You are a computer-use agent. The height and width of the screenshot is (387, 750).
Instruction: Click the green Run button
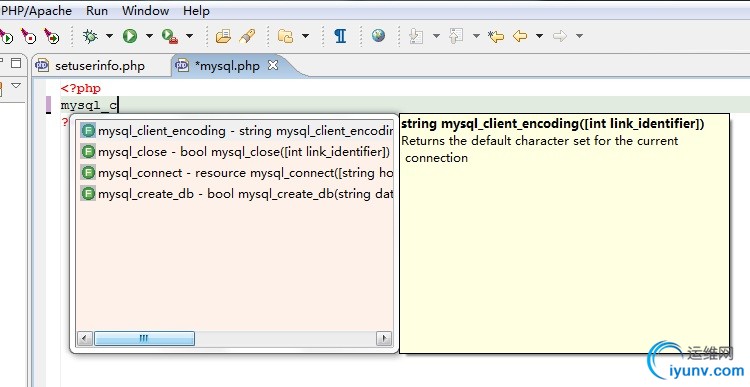[x=130, y=36]
